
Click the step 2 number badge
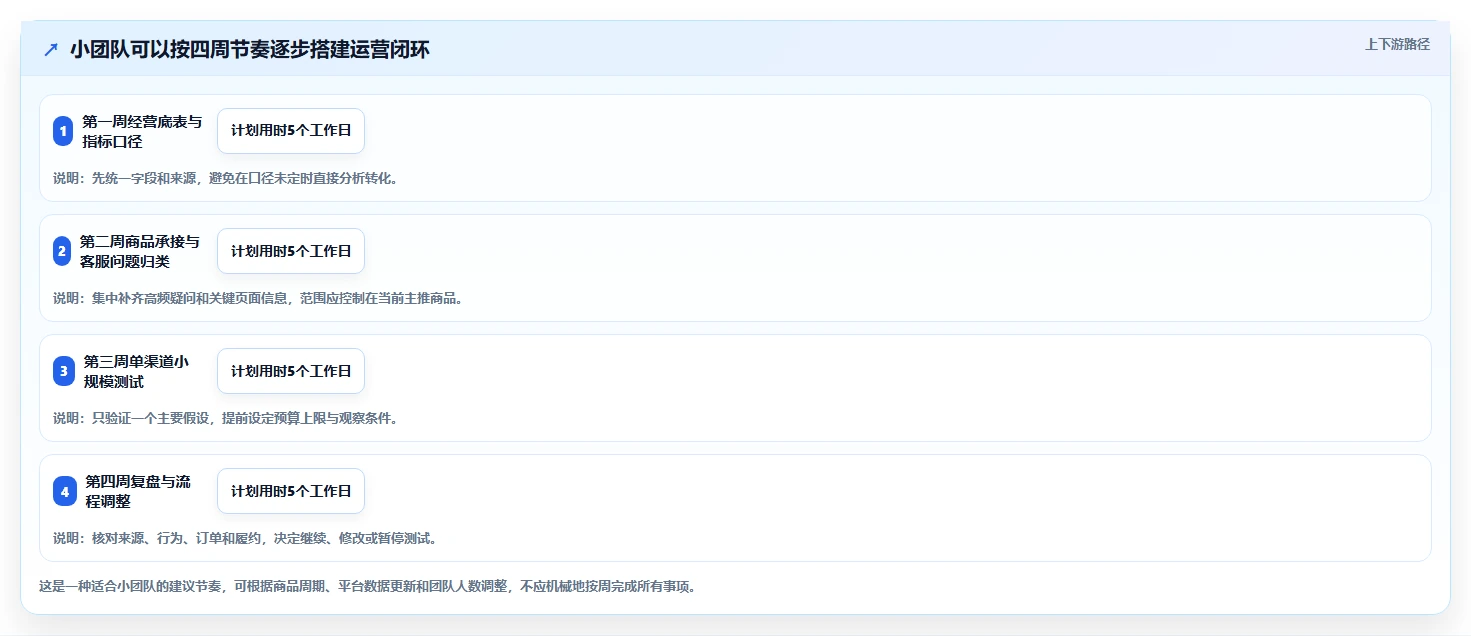click(x=62, y=251)
